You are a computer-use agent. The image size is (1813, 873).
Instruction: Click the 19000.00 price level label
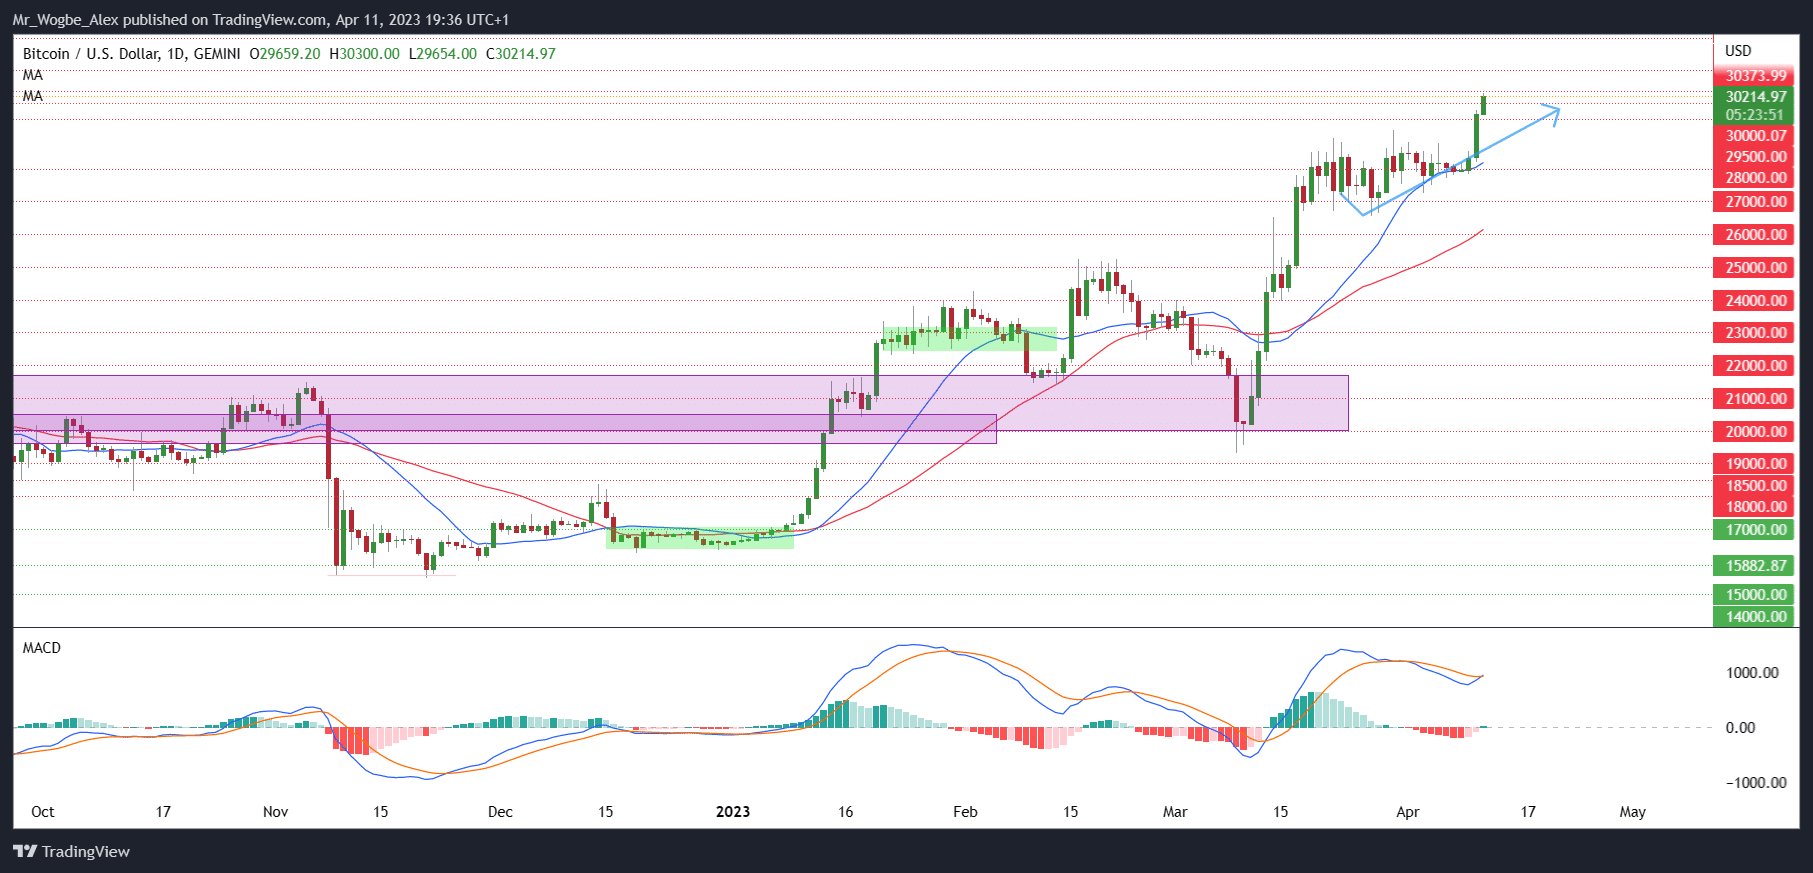pyautogui.click(x=1754, y=464)
